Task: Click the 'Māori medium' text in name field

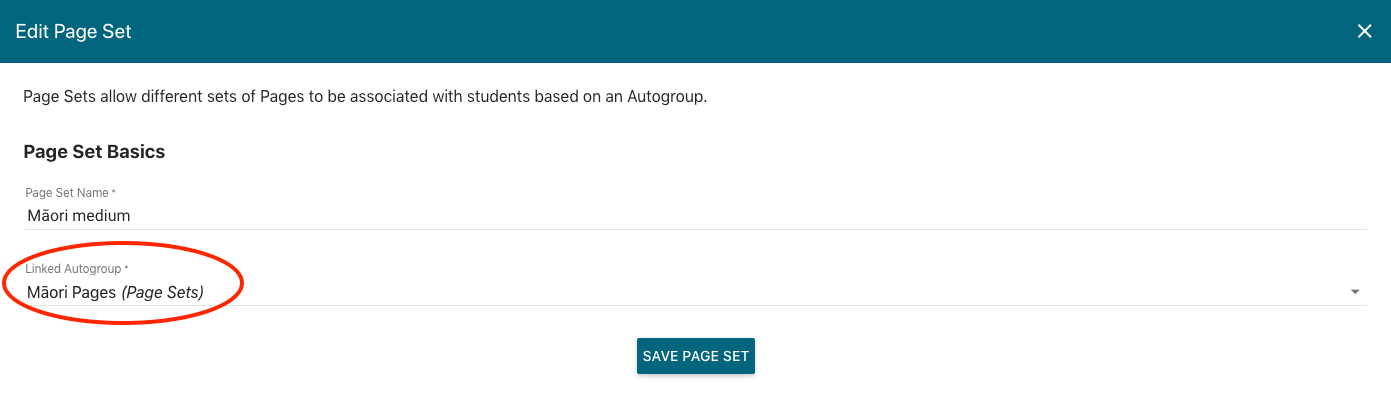Action: click(79, 215)
